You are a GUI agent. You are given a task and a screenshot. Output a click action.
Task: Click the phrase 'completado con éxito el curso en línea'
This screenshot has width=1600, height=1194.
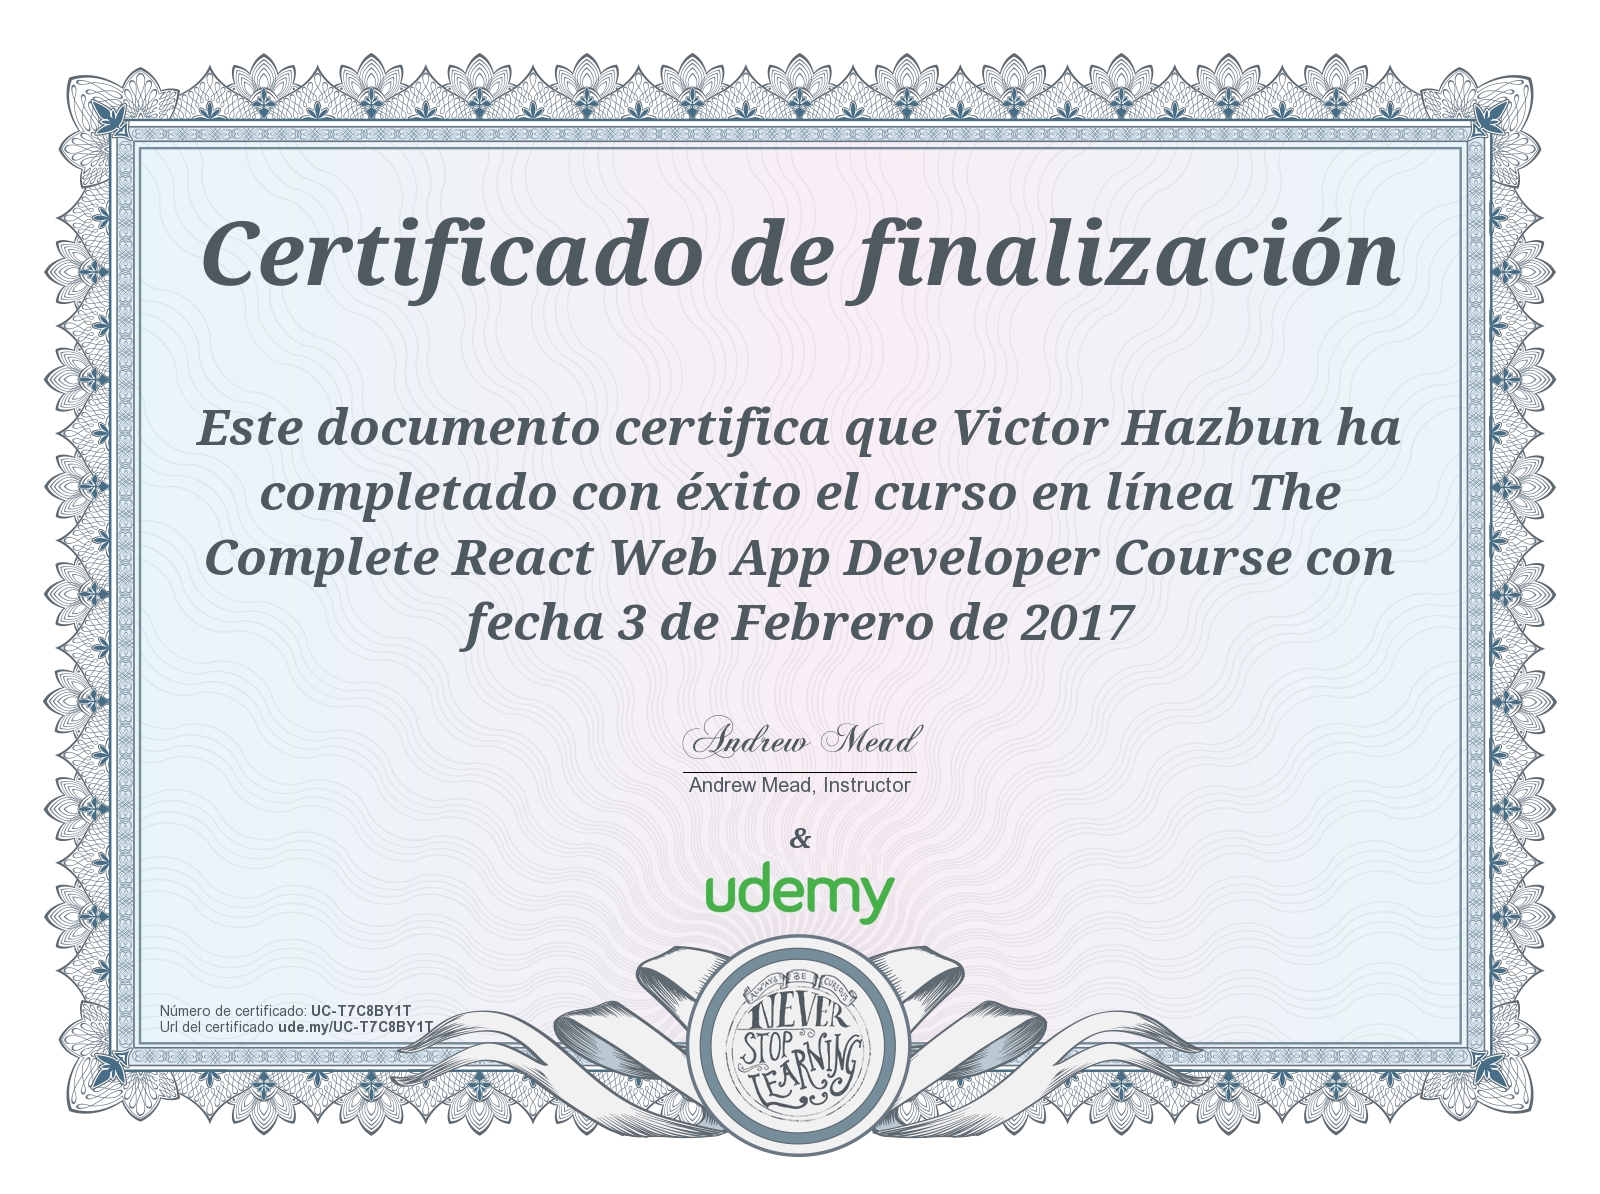747,493
